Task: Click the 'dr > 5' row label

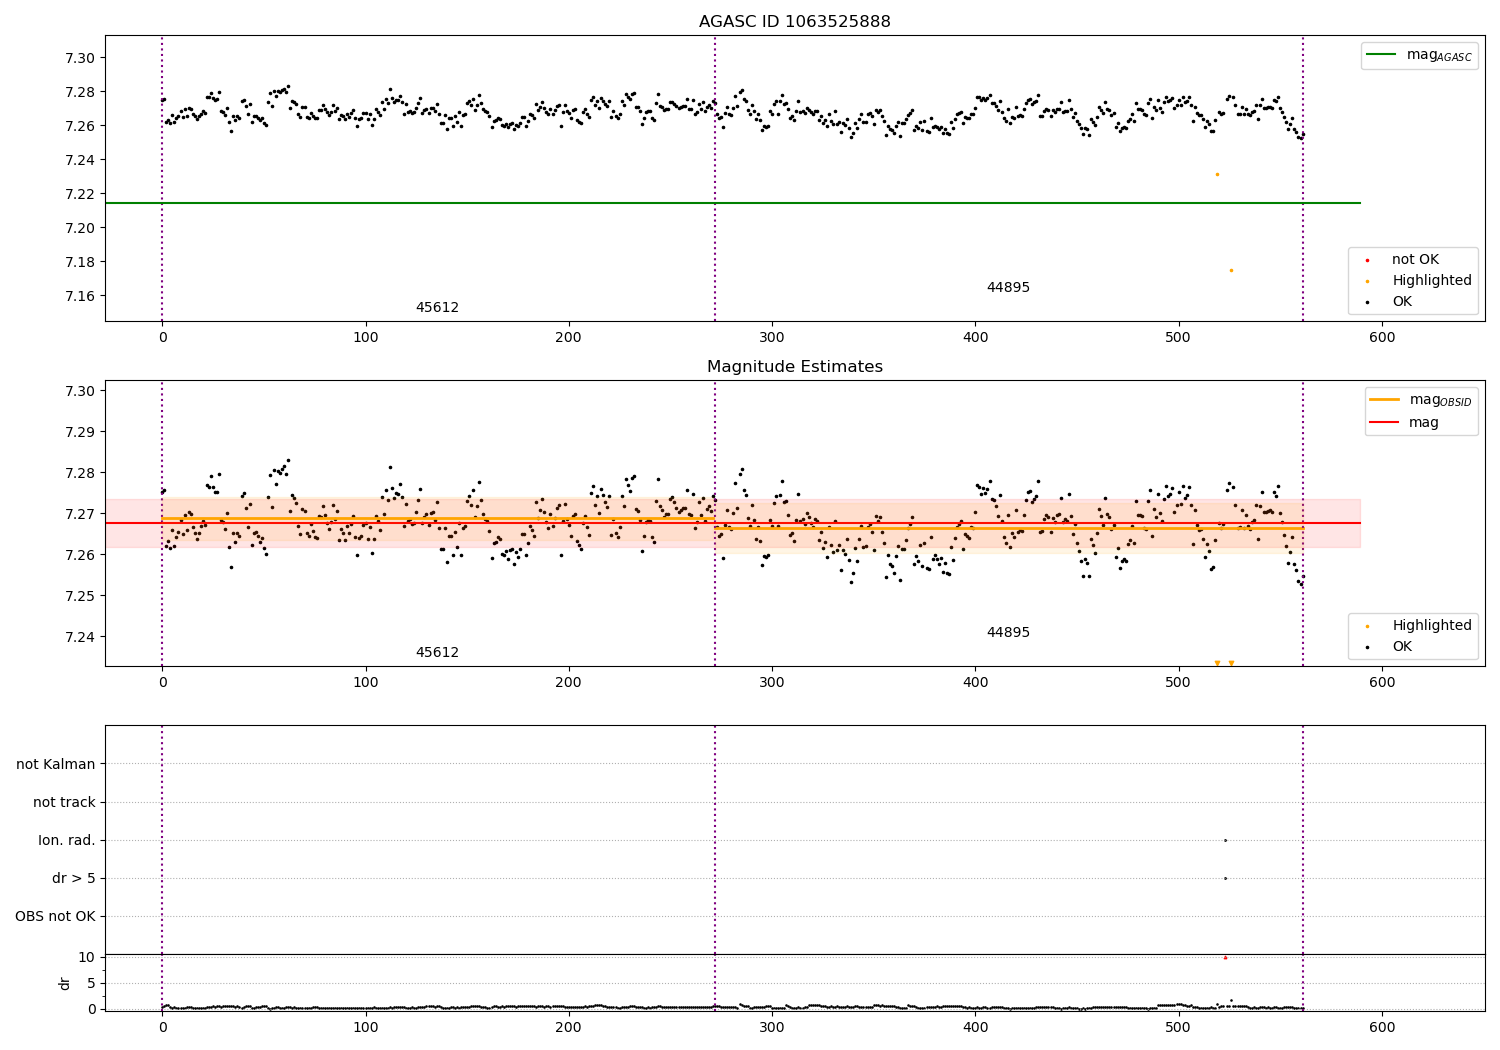Action: pyautogui.click(x=74, y=879)
